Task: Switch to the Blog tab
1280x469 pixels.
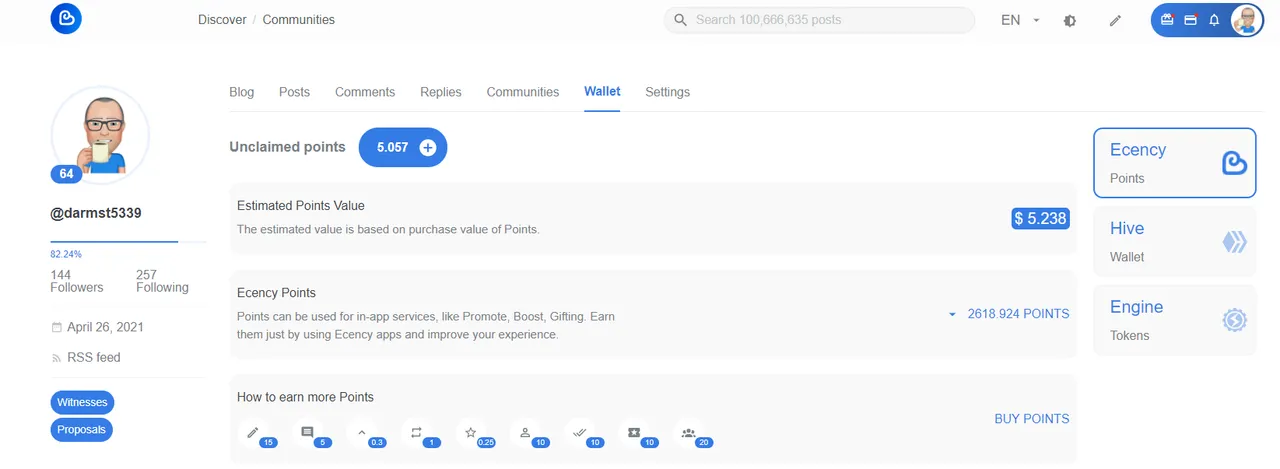Action: pos(242,92)
